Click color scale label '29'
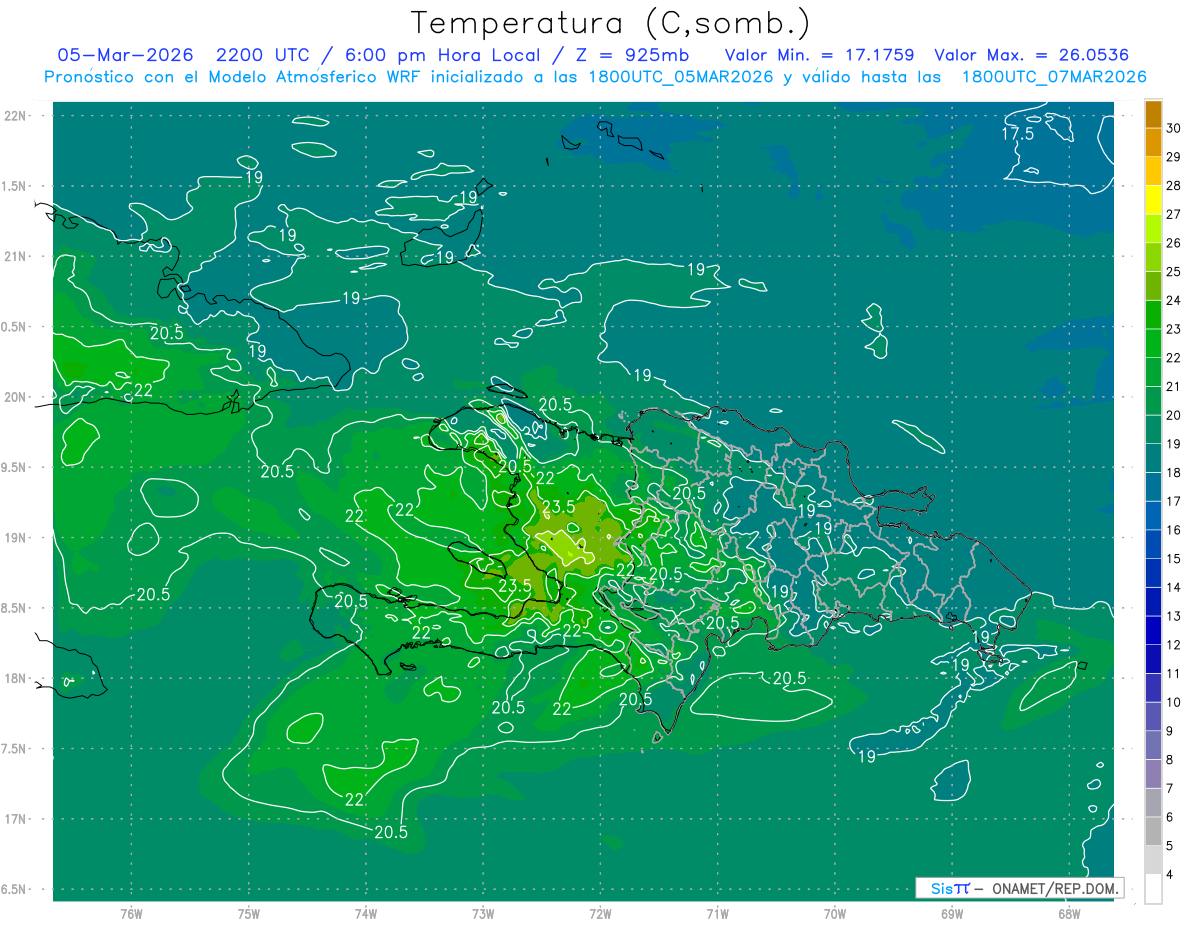This screenshot has width=1200, height=927. point(1175,157)
